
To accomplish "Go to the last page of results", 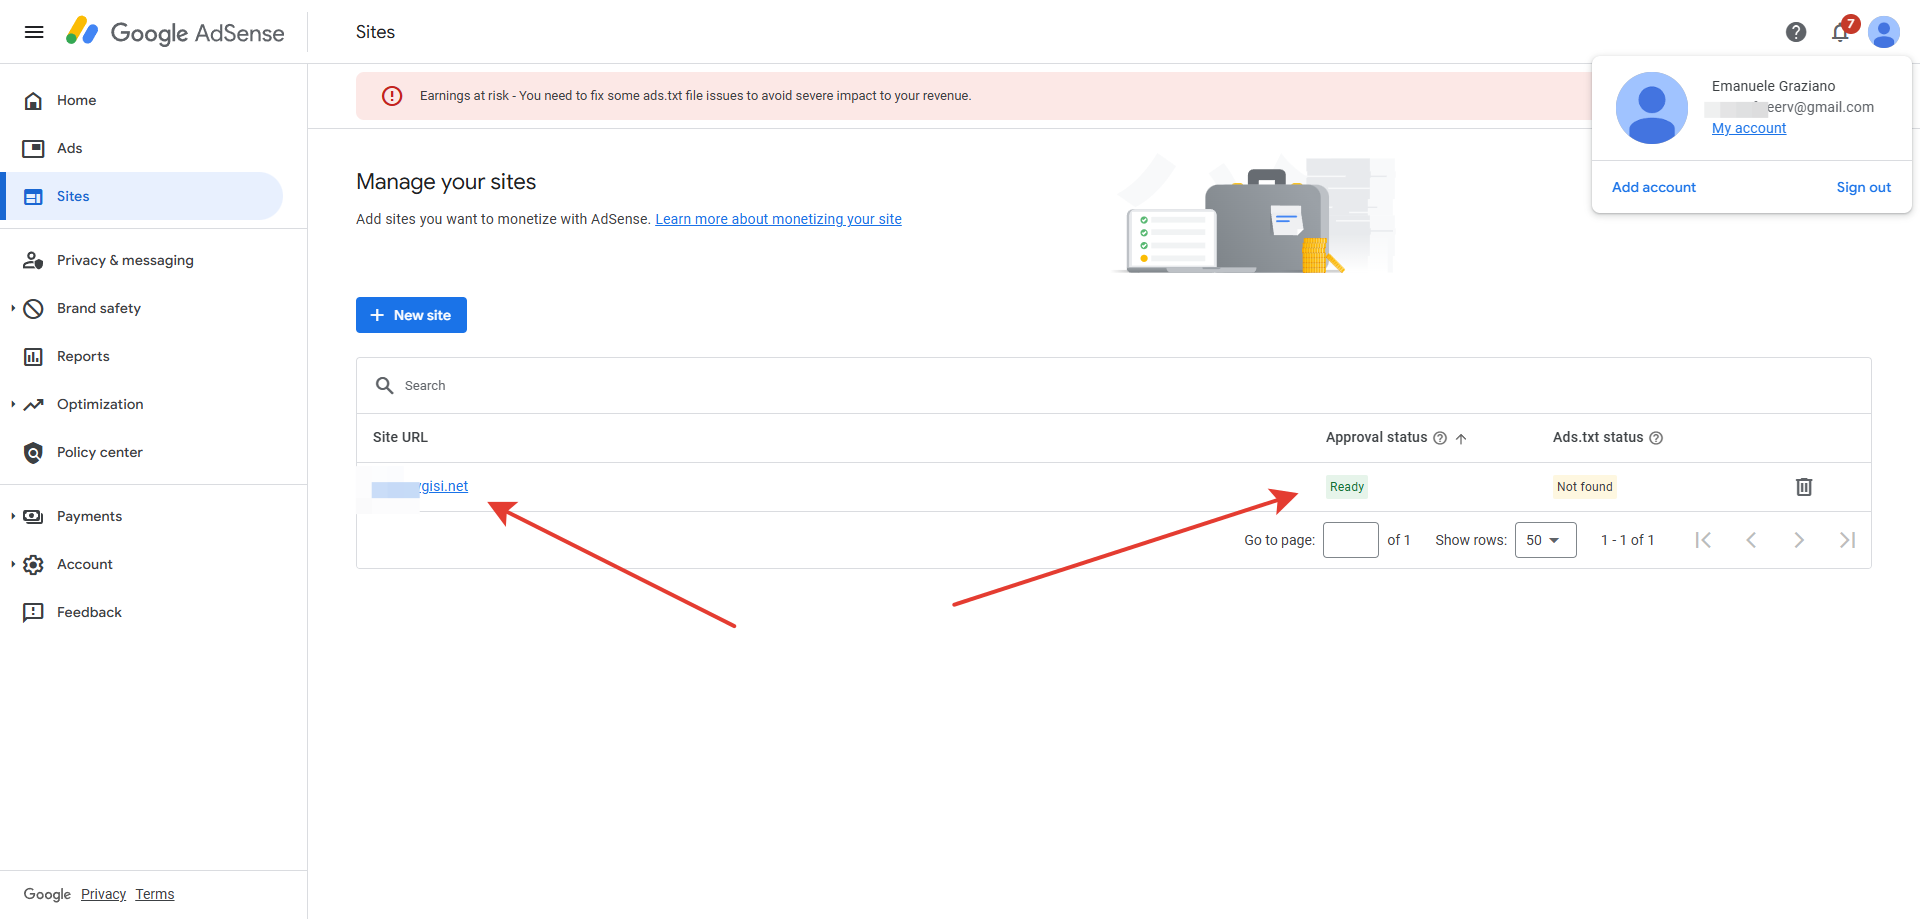I will [1847, 540].
